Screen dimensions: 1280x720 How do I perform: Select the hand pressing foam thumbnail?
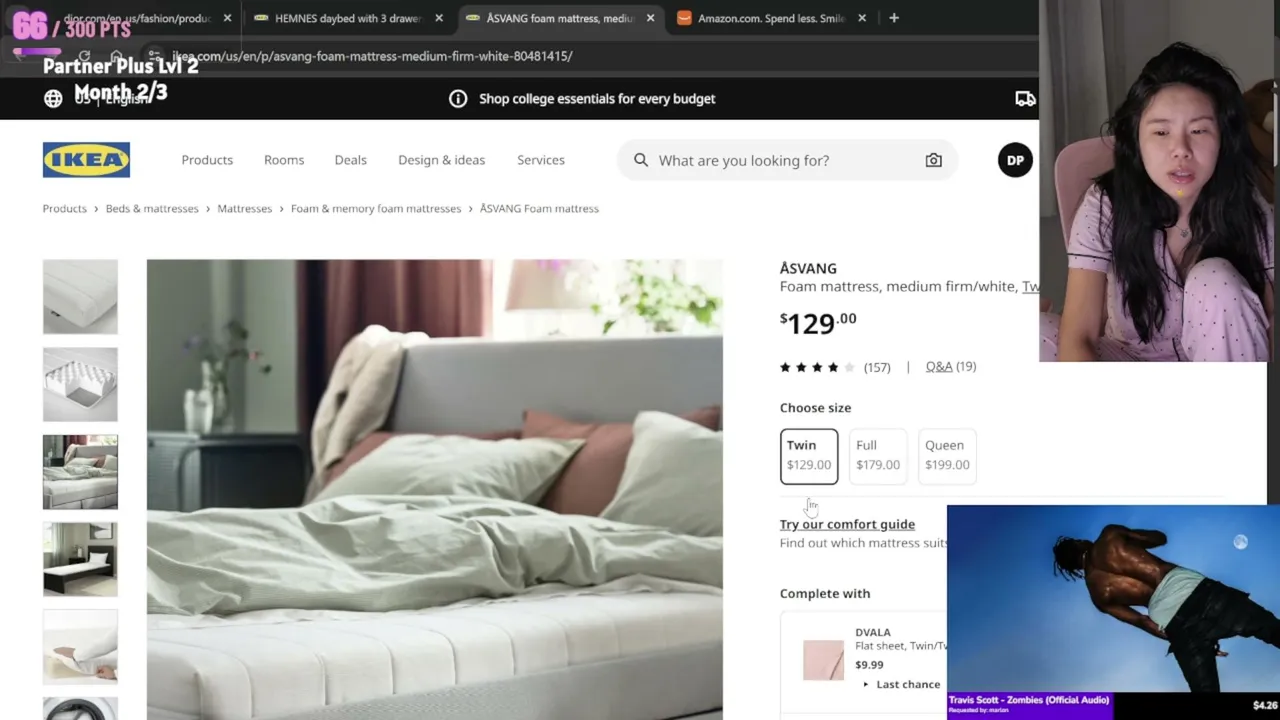[x=80, y=647]
